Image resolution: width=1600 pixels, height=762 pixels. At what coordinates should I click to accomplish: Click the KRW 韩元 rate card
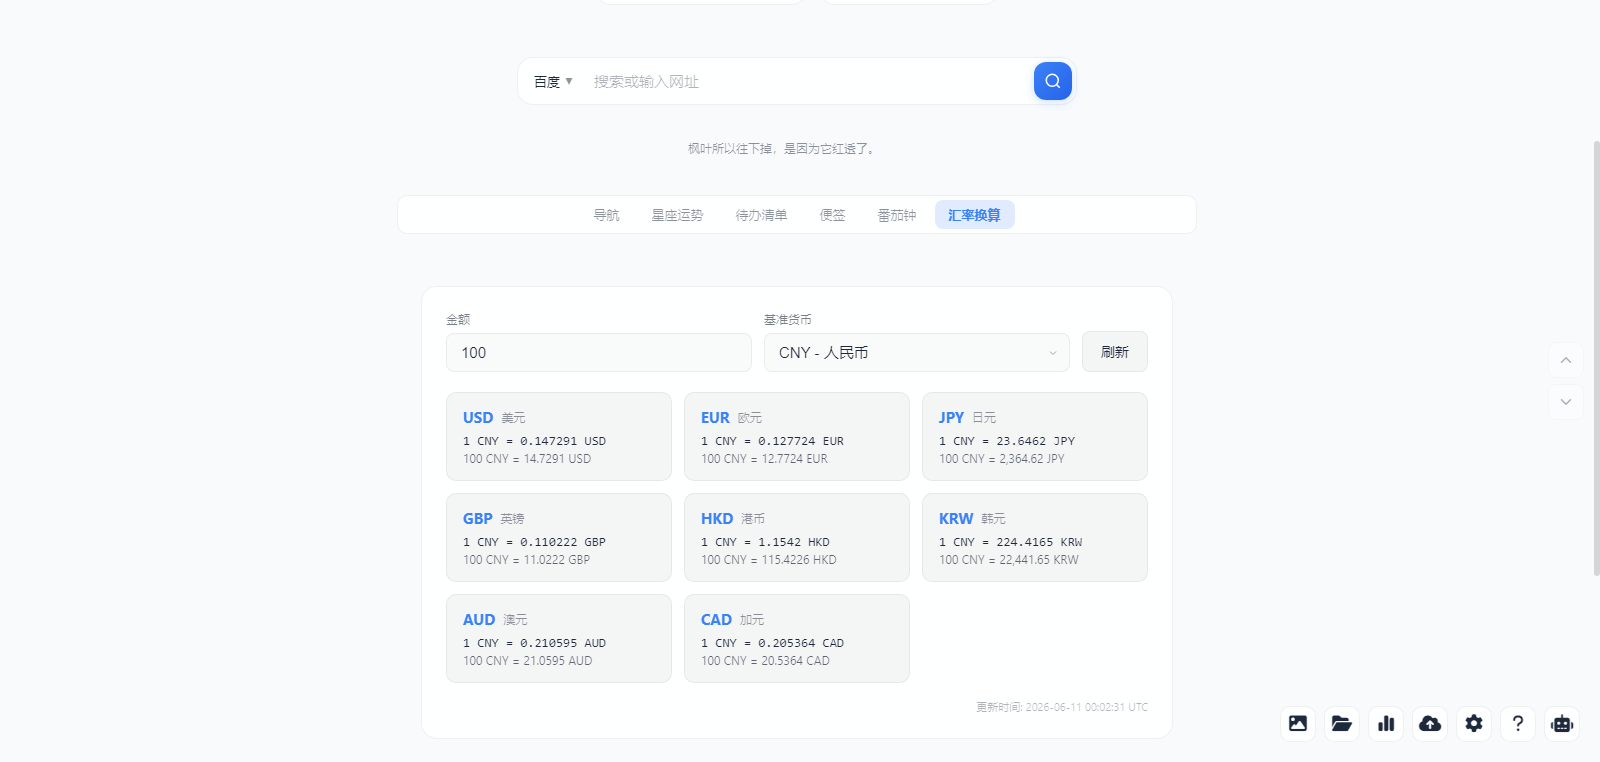point(1035,538)
